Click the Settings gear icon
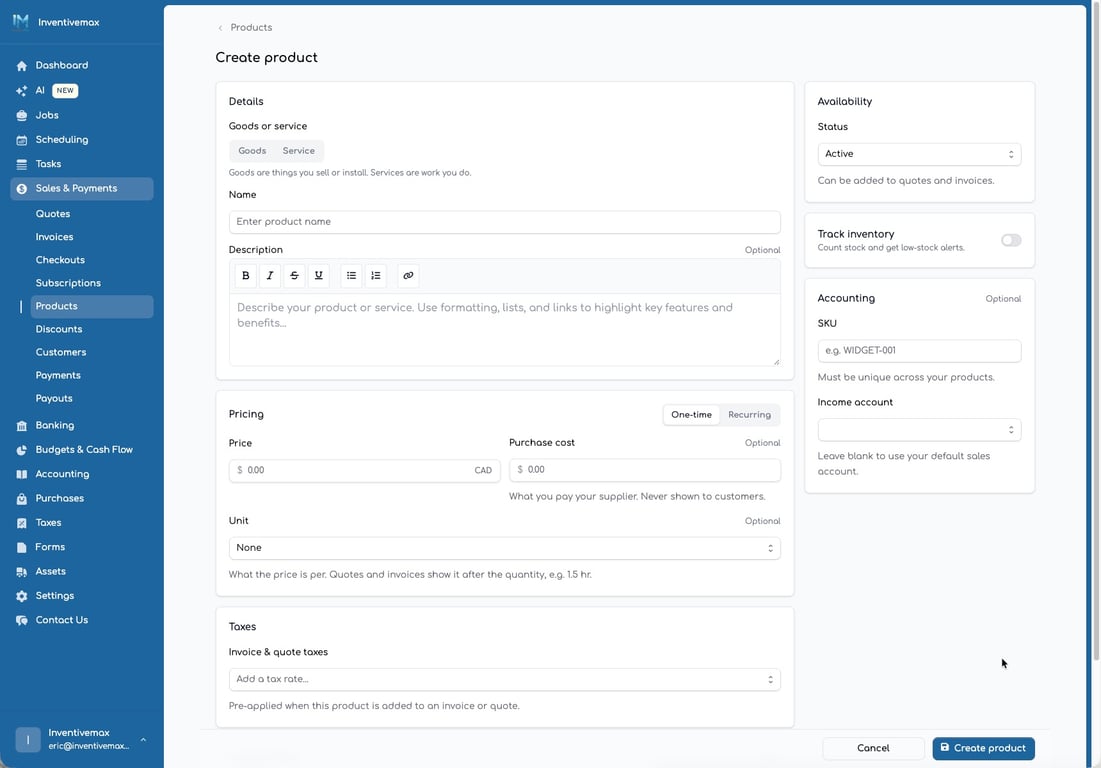This screenshot has height=768, width=1101. [x=22, y=596]
